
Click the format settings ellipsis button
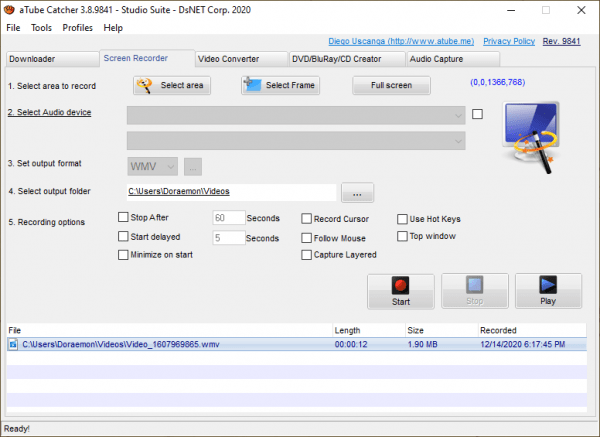[x=193, y=167]
